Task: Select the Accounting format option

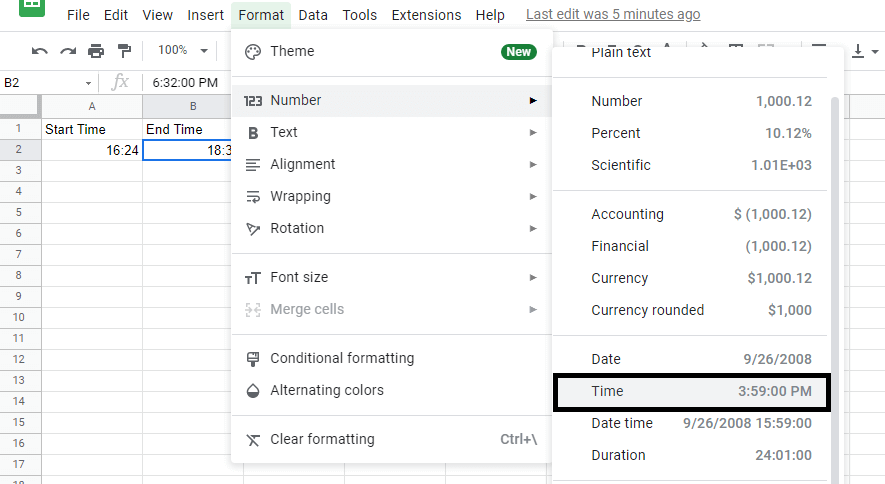Action: coord(692,215)
